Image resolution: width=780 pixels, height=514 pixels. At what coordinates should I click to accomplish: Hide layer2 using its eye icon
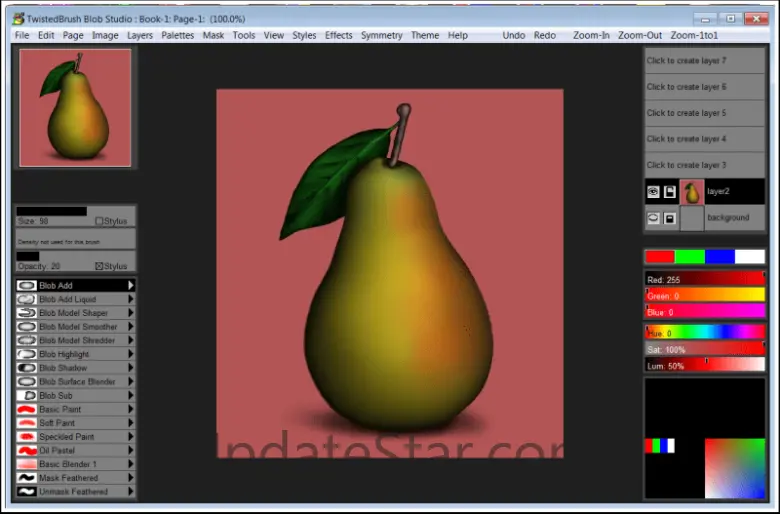tap(653, 192)
